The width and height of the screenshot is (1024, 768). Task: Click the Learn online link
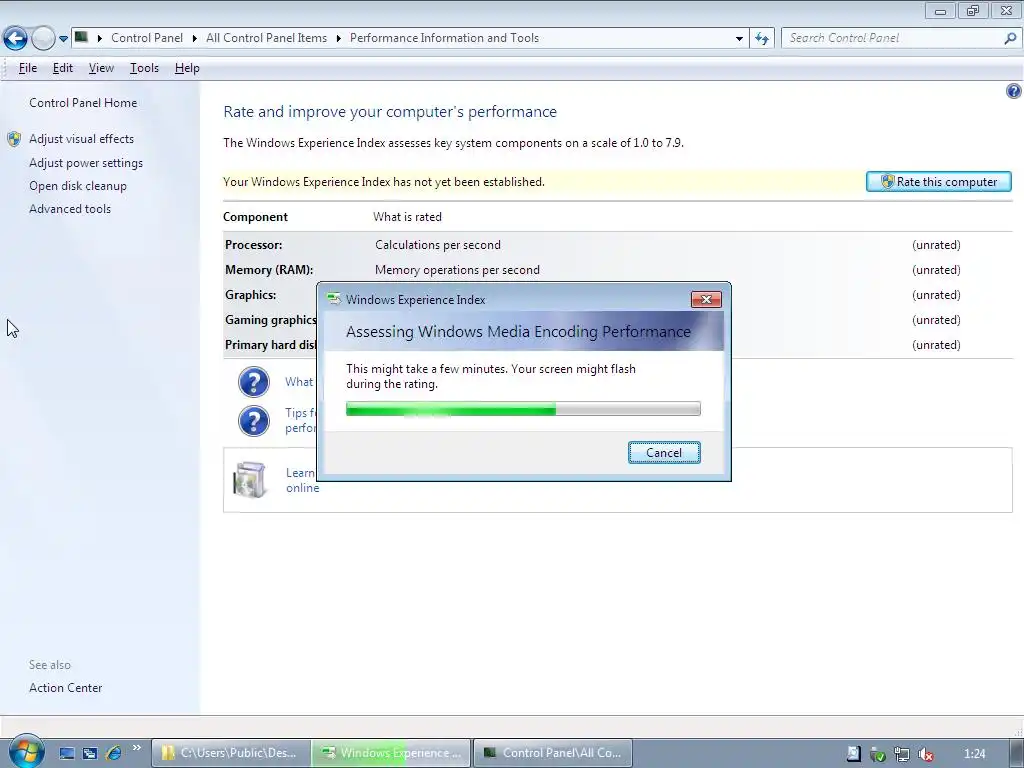(302, 480)
